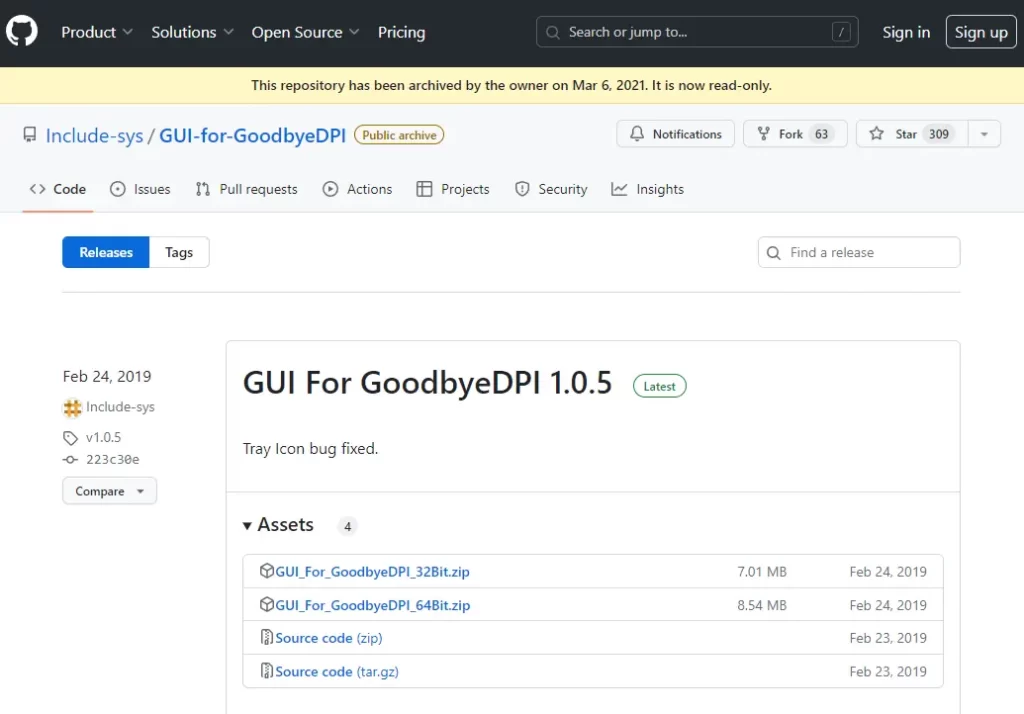The height and width of the screenshot is (714, 1024).
Task: View the fork count 63
Action: 821,134
